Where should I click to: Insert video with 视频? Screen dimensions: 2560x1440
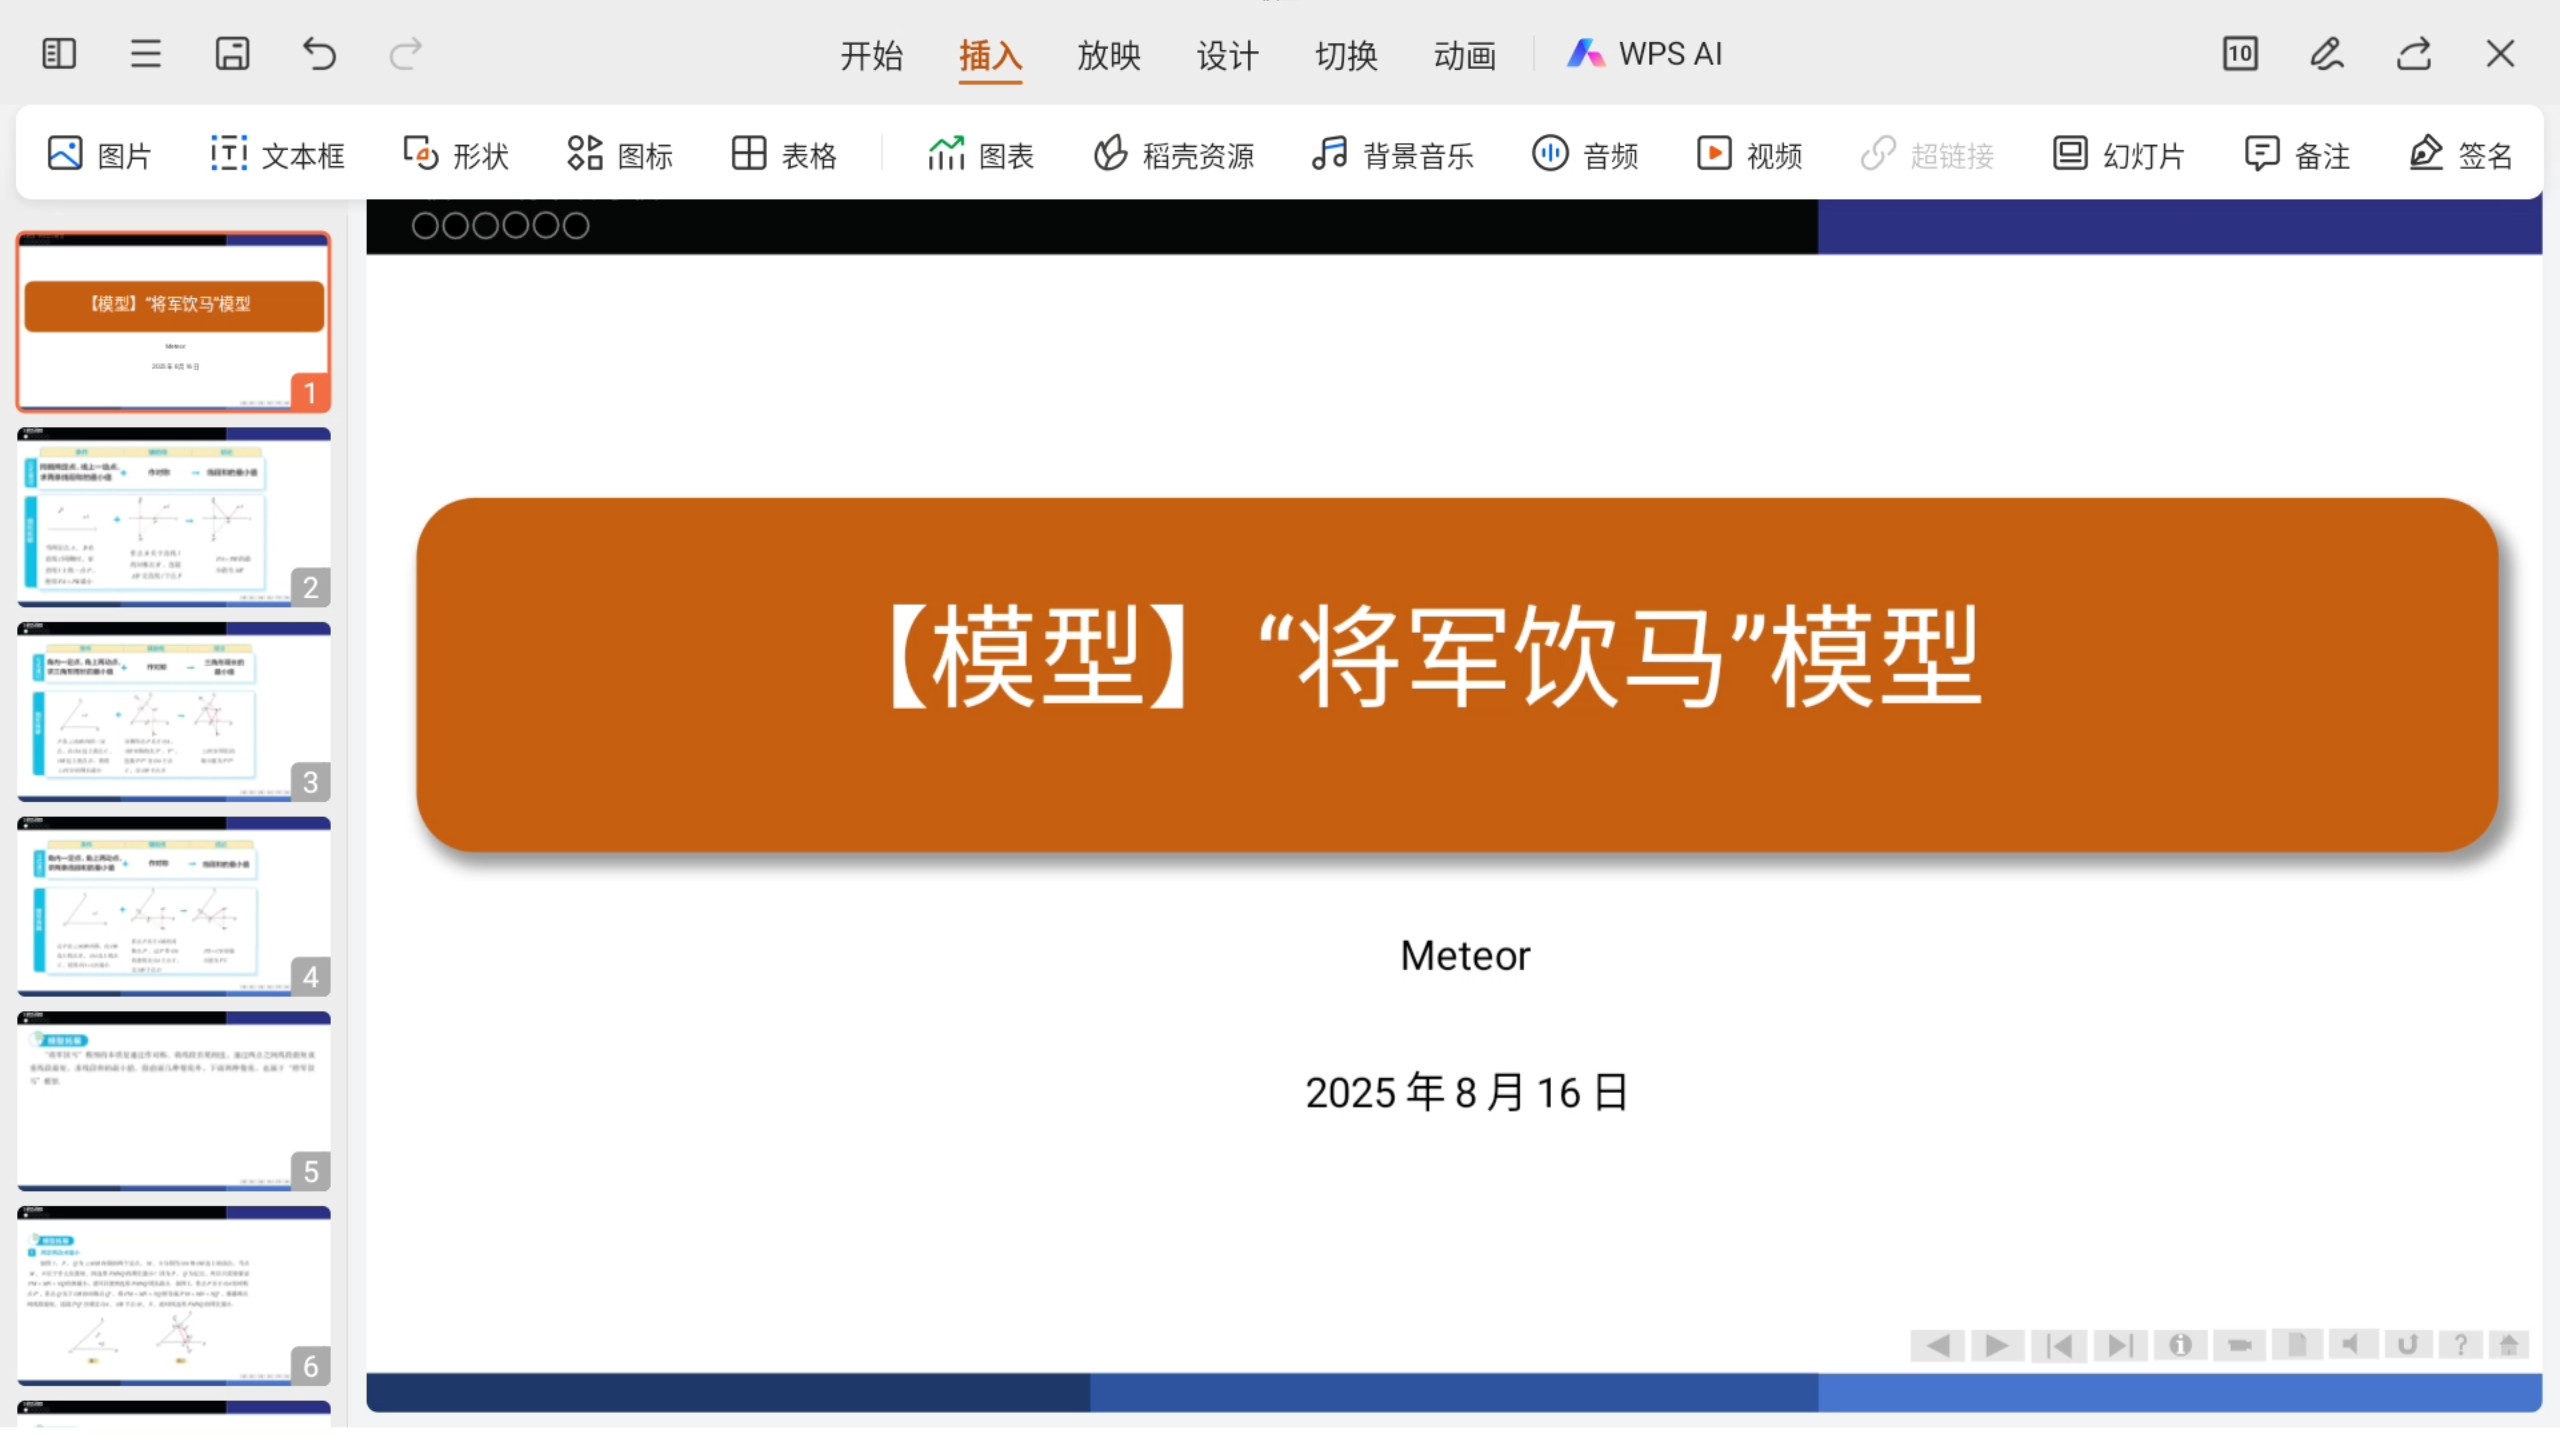pyautogui.click(x=1749, y=155)
